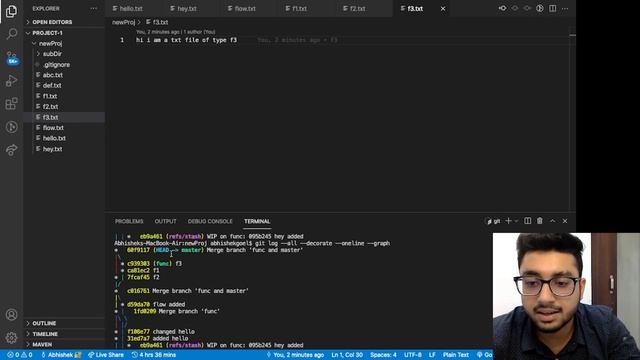The image size is (640, 360).
Task: Change UTF-8 encoding in status bar
Action: pos(413,355)
